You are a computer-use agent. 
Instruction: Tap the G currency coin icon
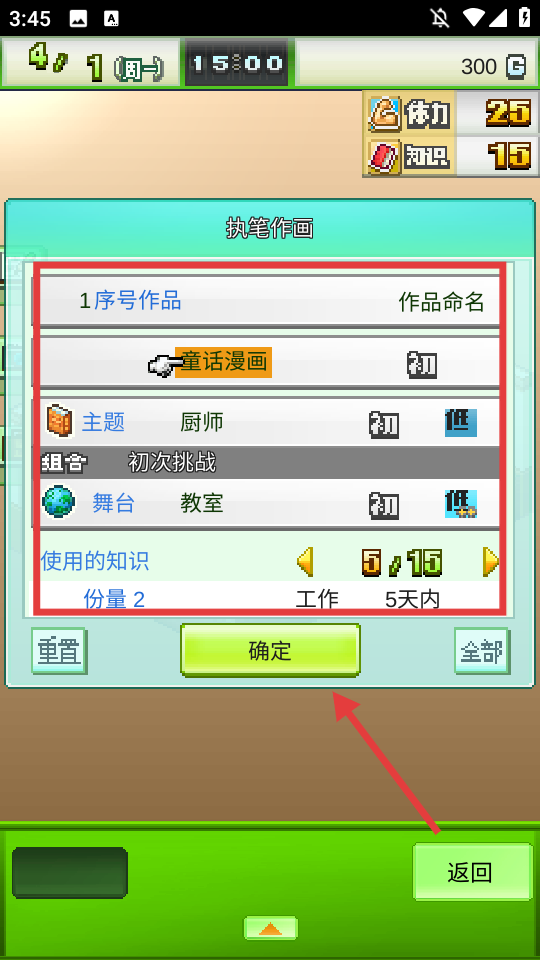pos(516,66)
